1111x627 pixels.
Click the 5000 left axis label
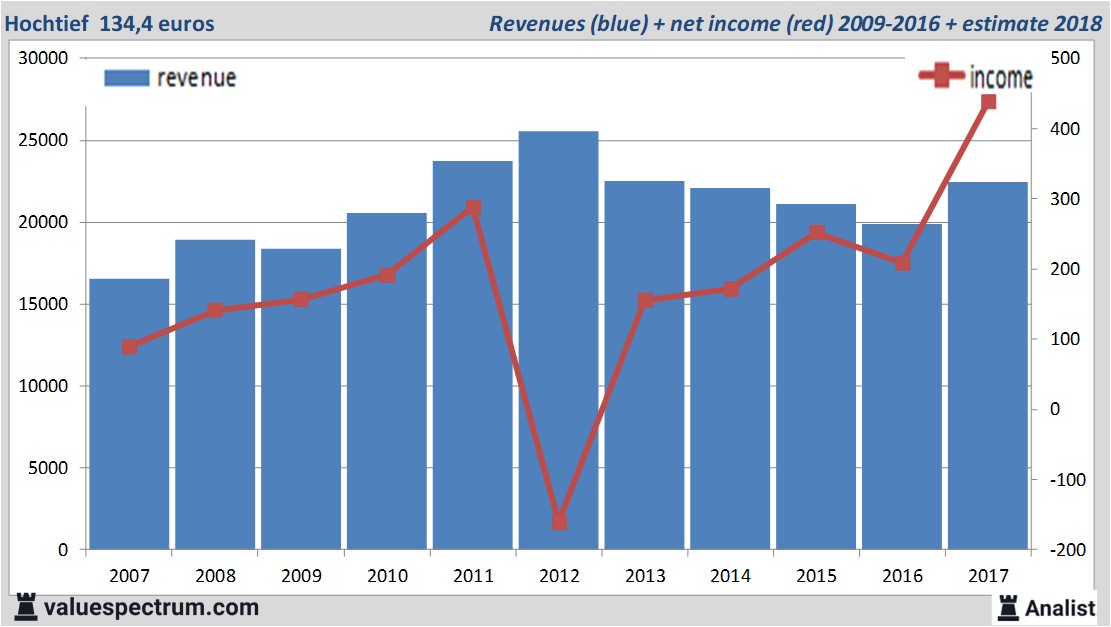[48, 468]
